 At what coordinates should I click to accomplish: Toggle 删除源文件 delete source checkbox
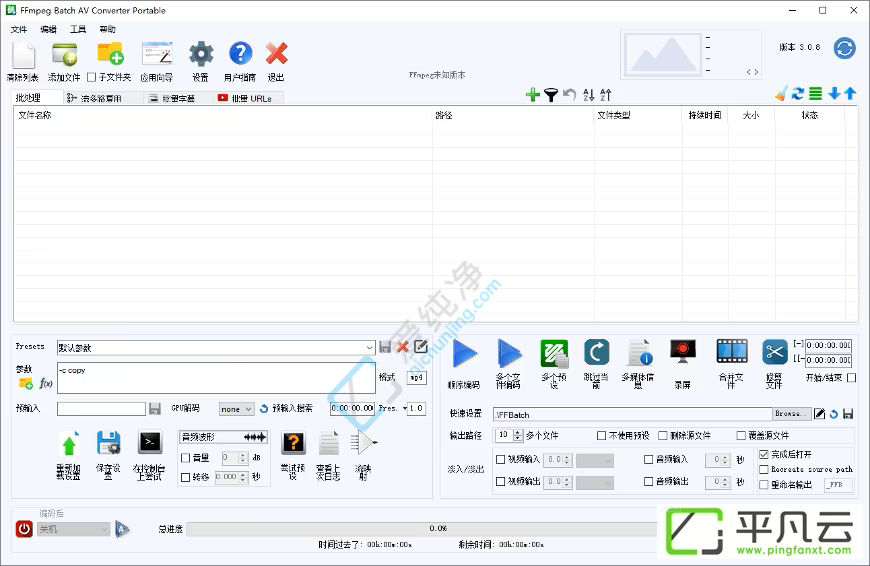point(662,436)
